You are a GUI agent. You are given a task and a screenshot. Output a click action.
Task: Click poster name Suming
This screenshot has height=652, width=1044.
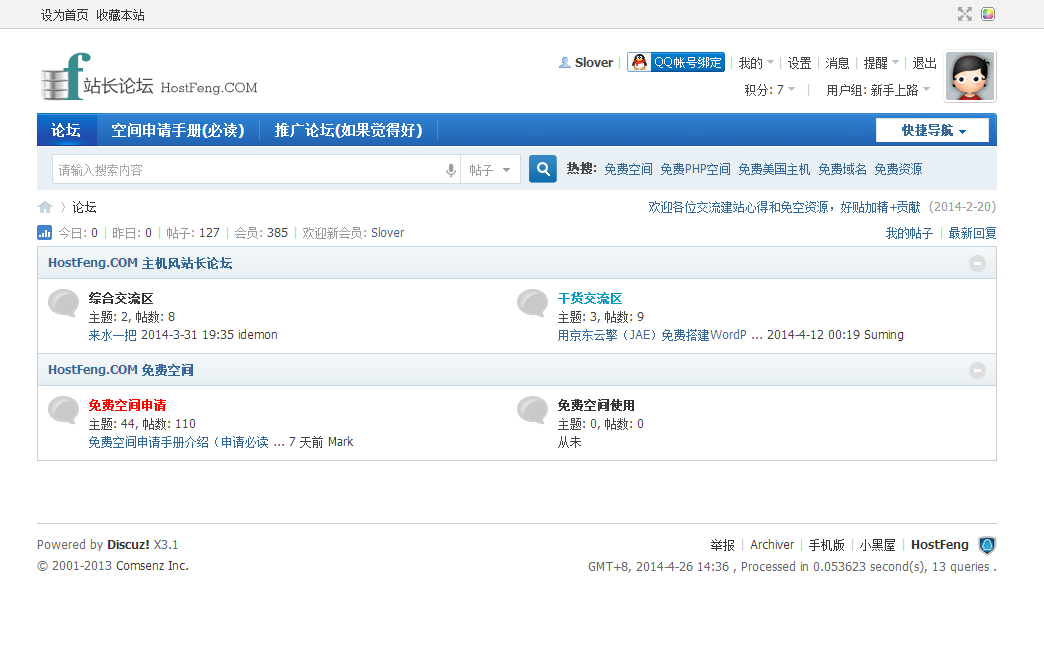[884, 335]
